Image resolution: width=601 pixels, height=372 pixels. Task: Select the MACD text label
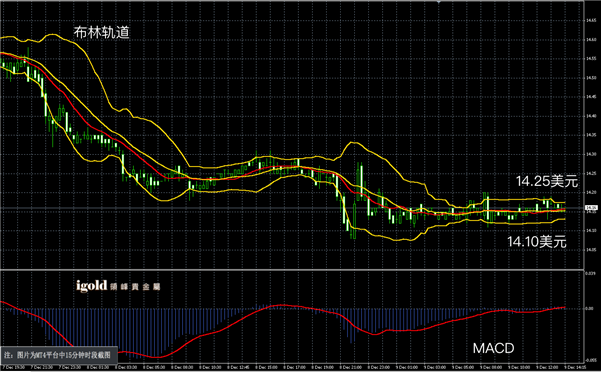[x=493, y=348]
